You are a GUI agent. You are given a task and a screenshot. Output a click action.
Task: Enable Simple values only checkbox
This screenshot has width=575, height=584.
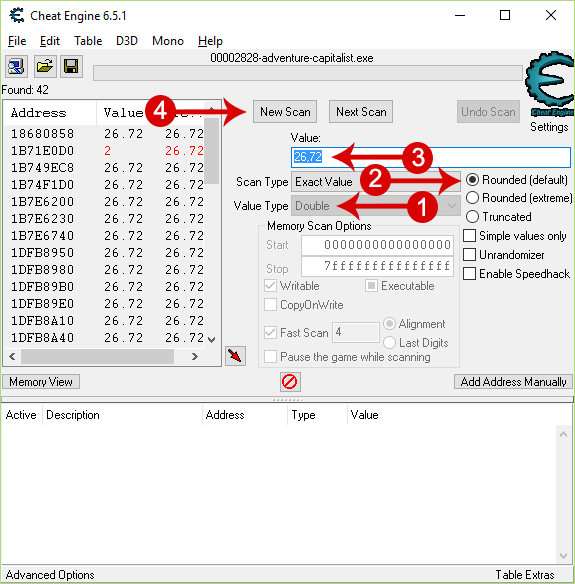pos(469,236)
